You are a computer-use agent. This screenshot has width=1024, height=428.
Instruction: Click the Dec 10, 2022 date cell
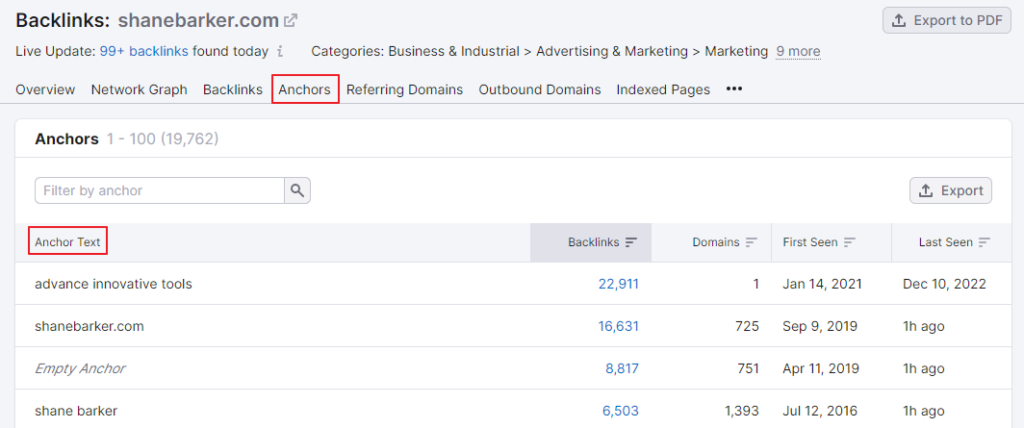(944, 284)
